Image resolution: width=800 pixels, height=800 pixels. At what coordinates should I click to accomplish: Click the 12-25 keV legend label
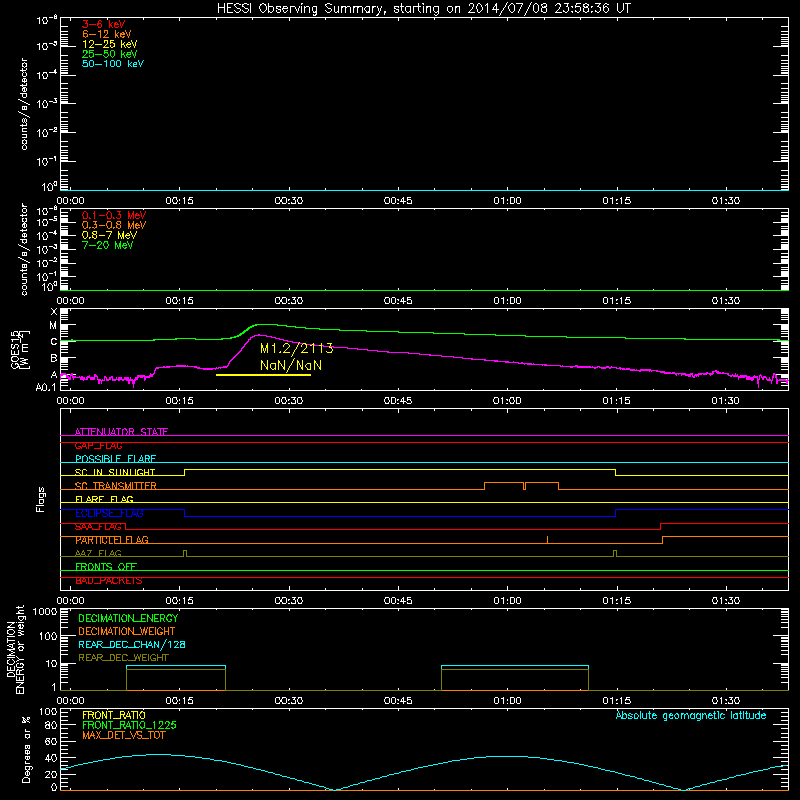(110, 44)
